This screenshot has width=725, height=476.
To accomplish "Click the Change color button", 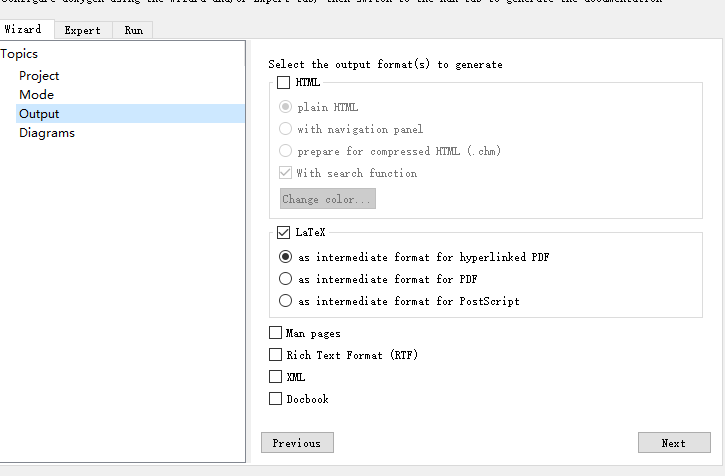I will click(327, 199).
